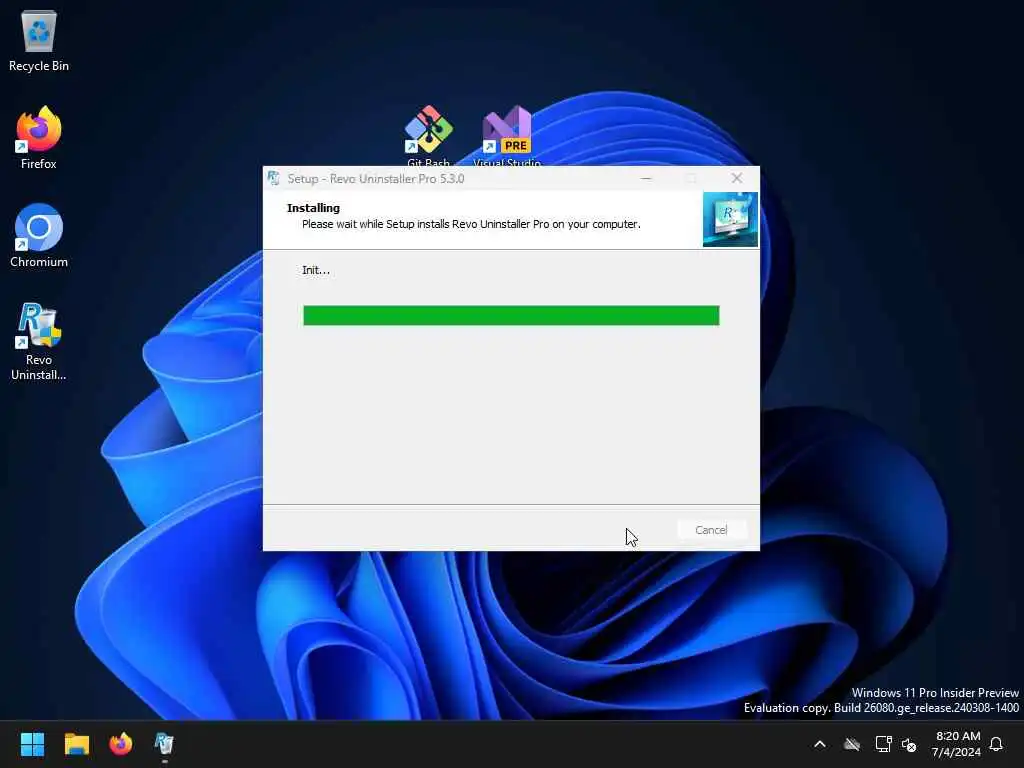Click the installer progress bar

(x=511, y=315)
